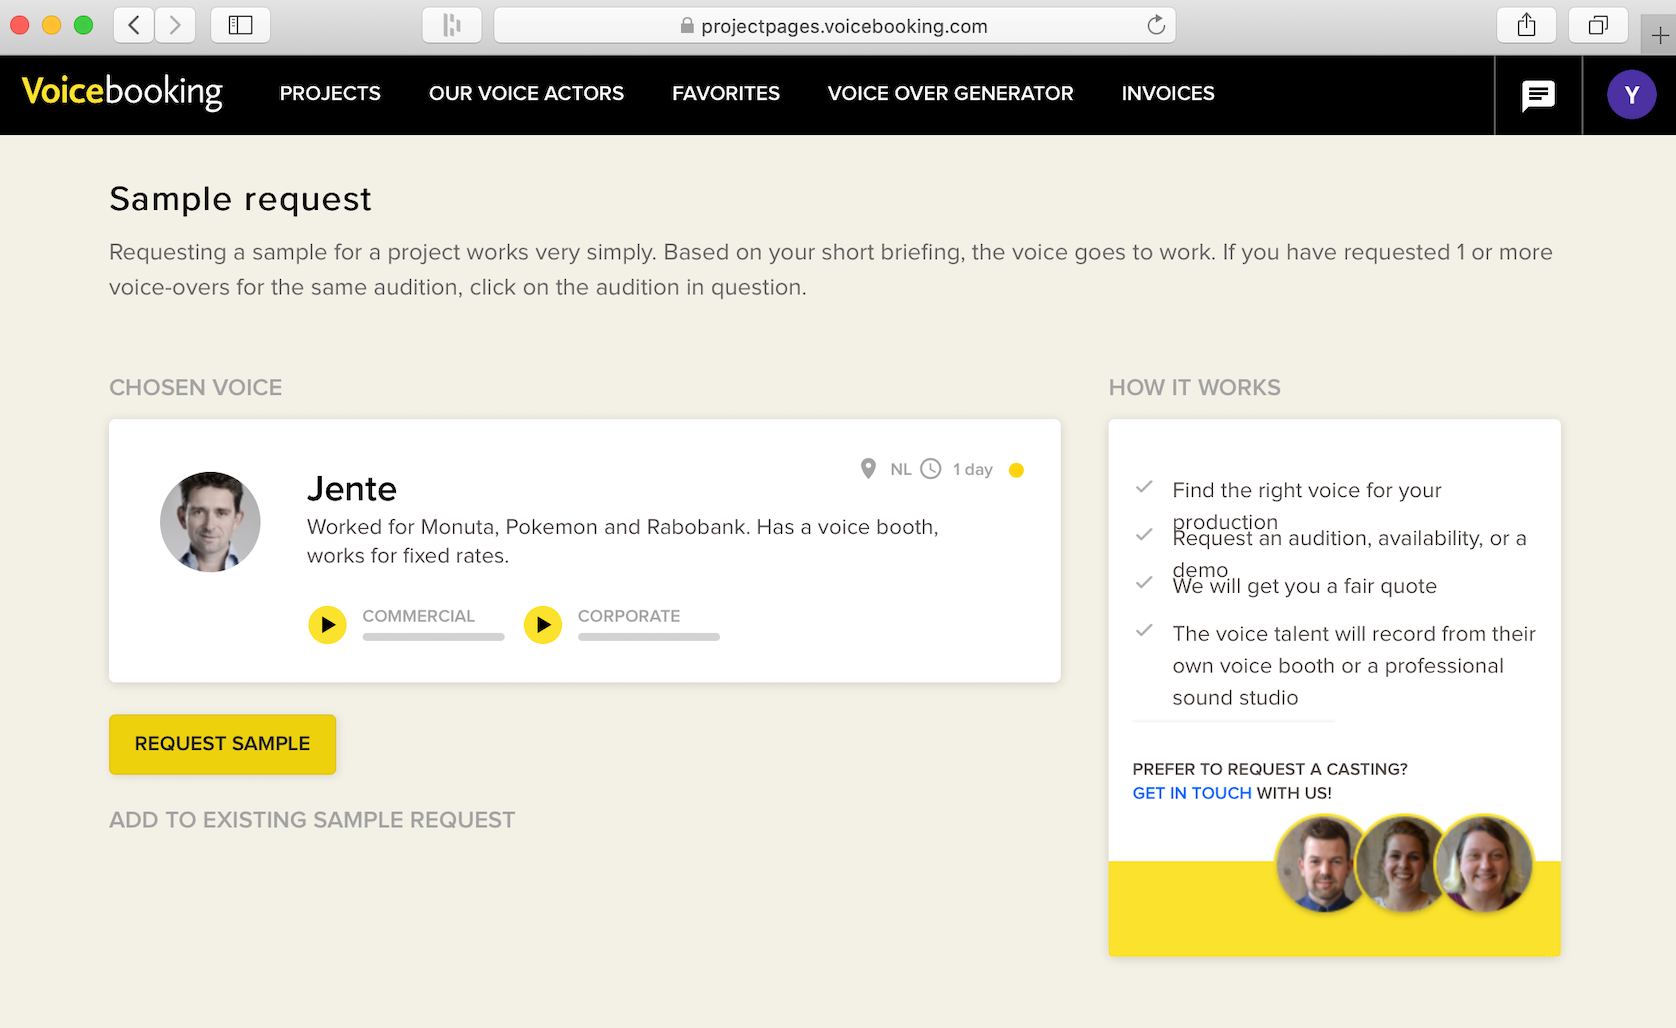Play the Commercial voice demo

pos(327,625)
